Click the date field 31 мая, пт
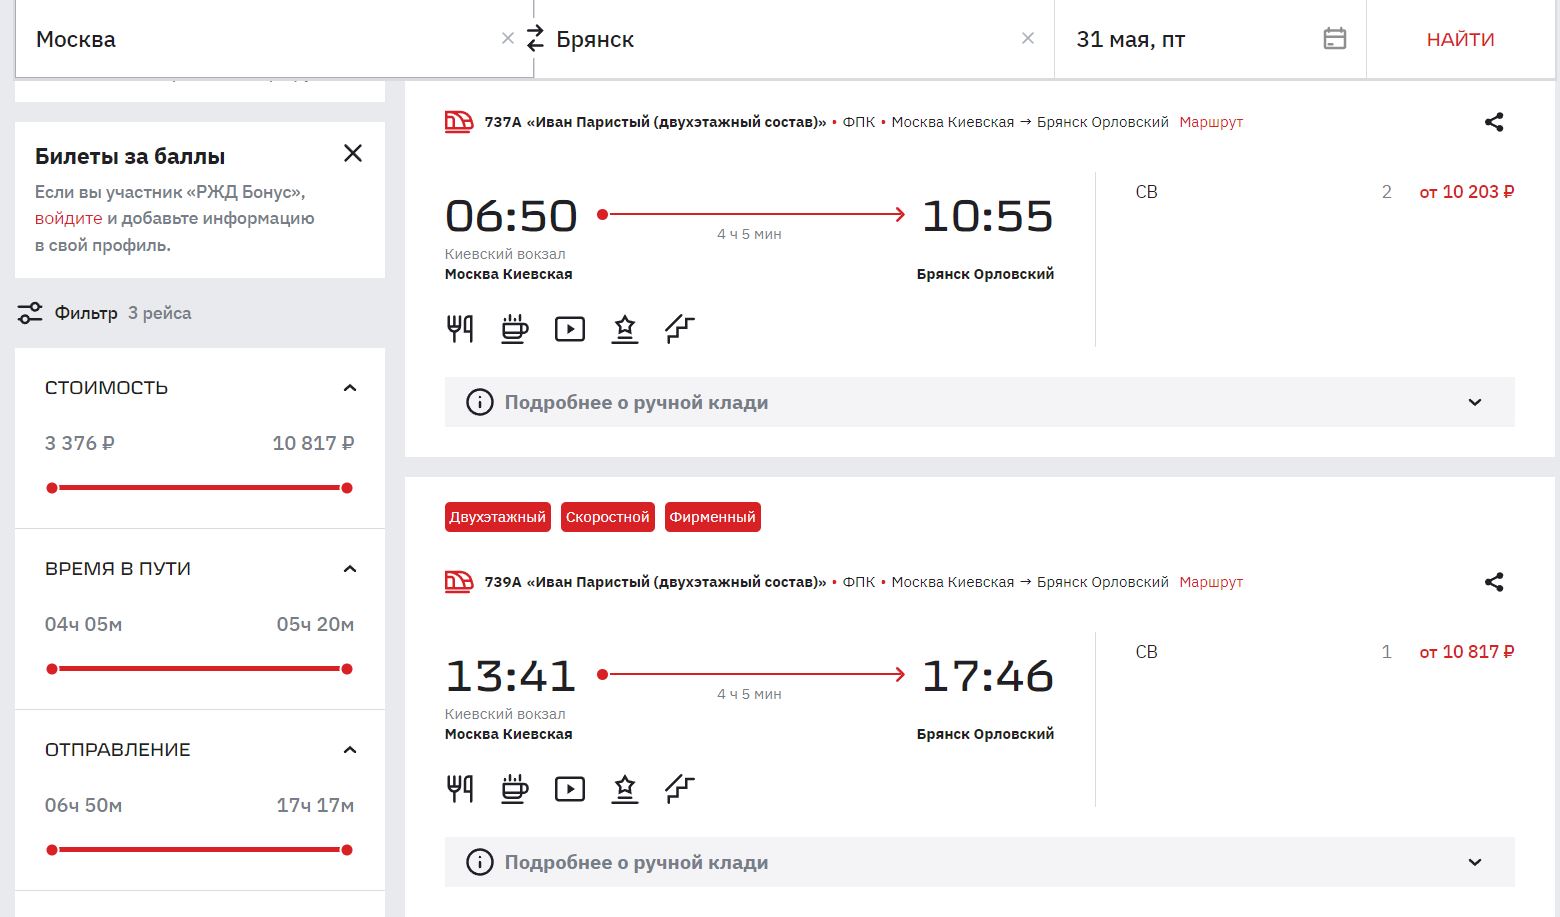 [x=1210, y=39]
